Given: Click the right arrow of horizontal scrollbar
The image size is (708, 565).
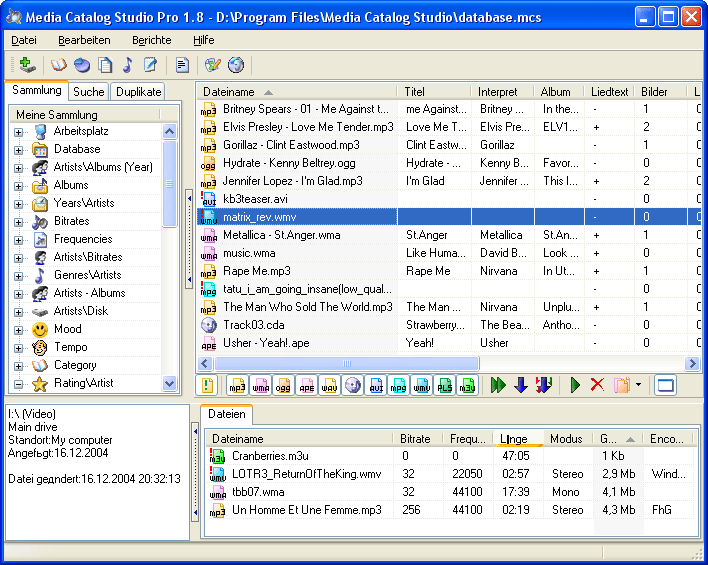Looking at the screenshot, I should [x=692, y=363].
